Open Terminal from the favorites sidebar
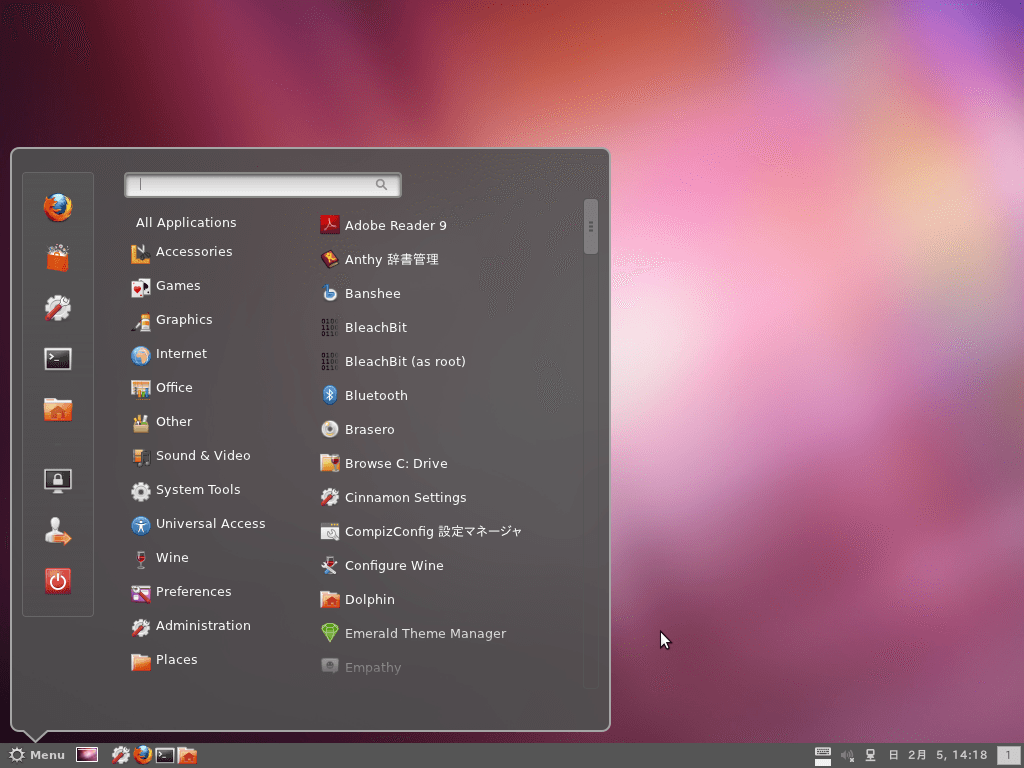 pyautogui.click(x=58, y=359)
